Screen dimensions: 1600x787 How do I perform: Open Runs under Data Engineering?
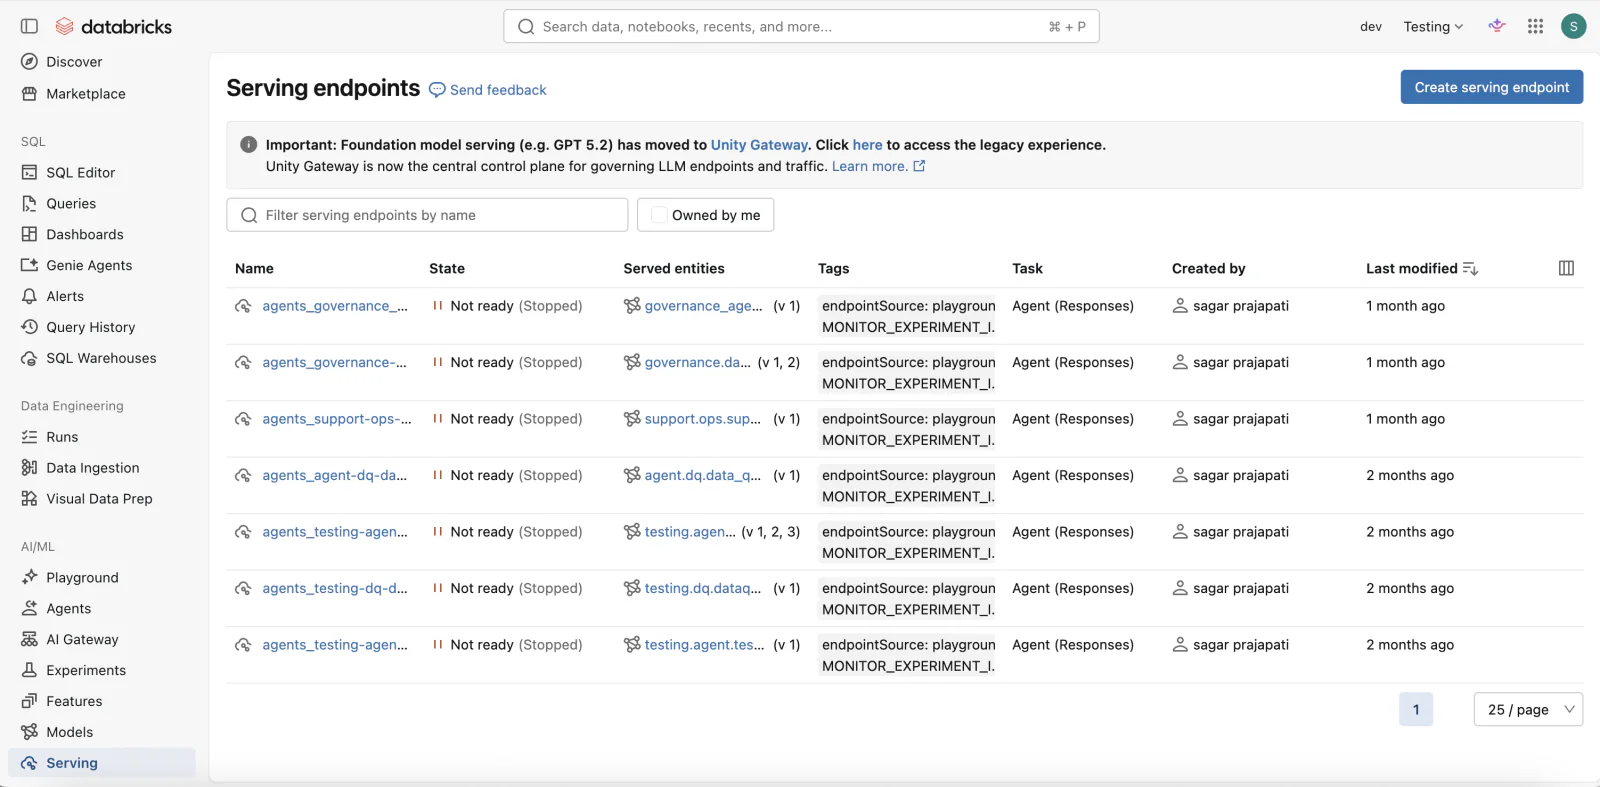point(62,437)
